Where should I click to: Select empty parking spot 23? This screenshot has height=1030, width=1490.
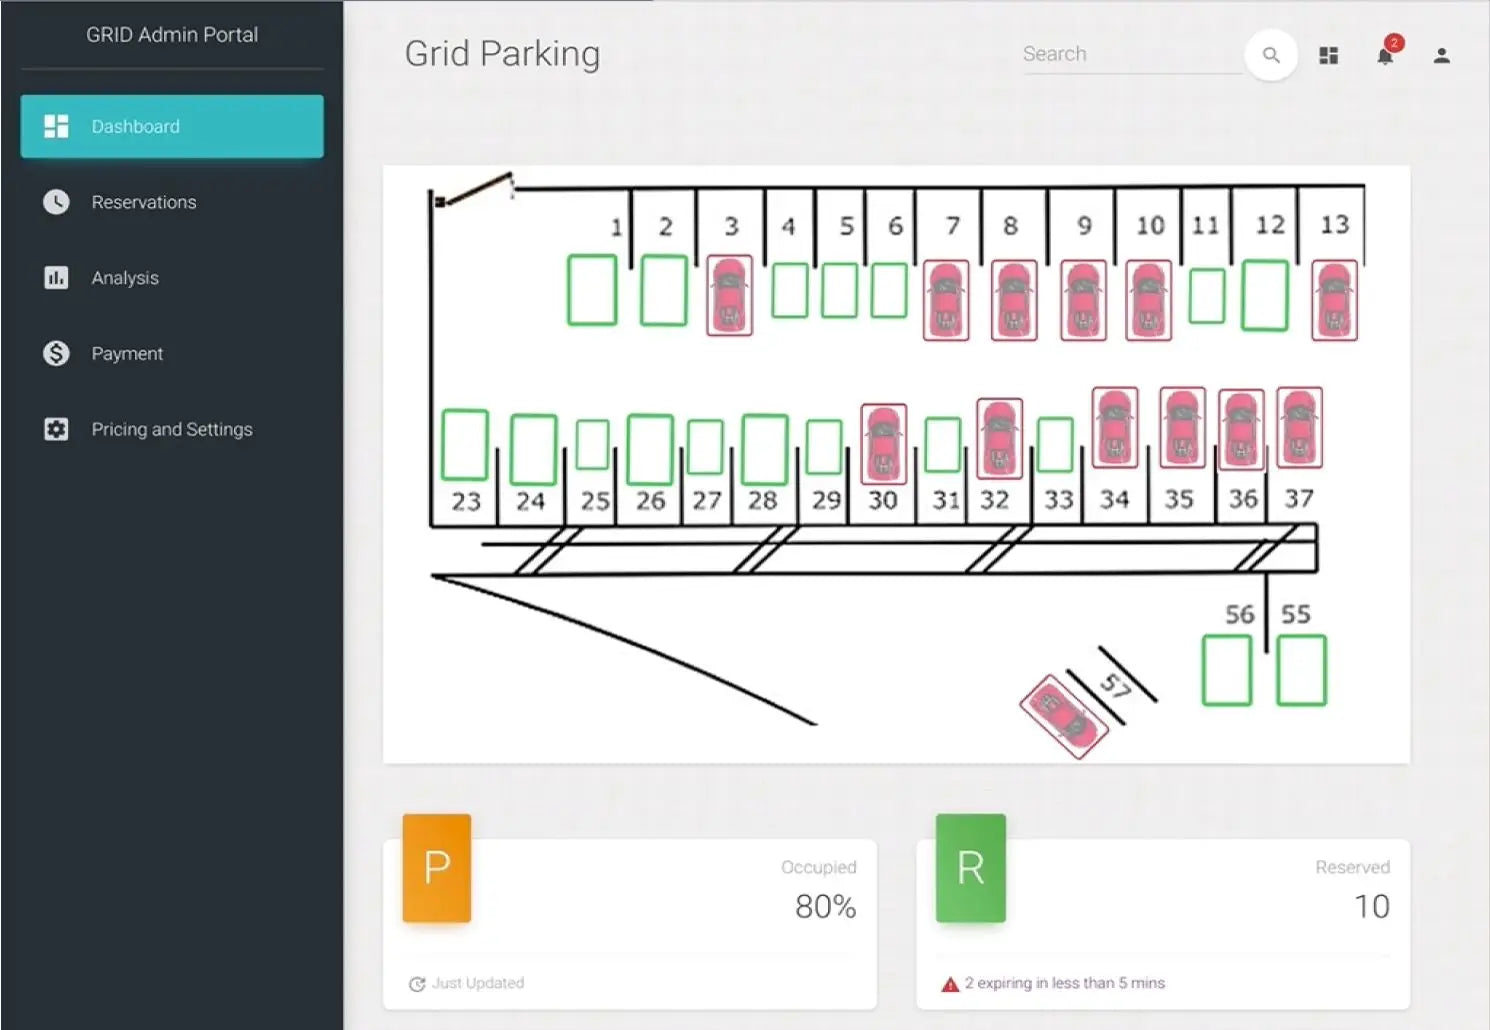coord(465,445)
